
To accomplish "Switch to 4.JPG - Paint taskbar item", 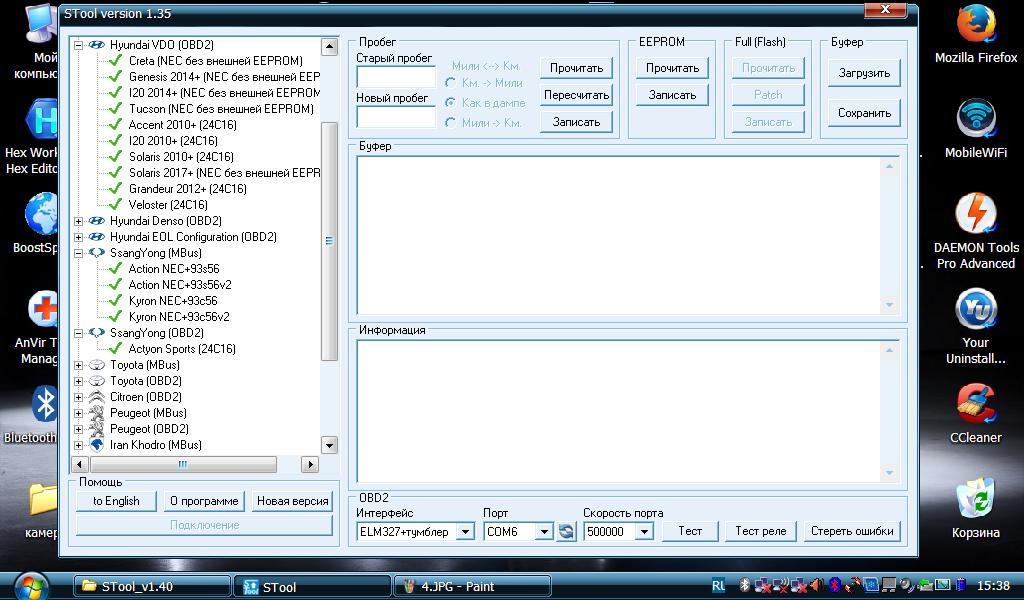I will pos(472,587).
